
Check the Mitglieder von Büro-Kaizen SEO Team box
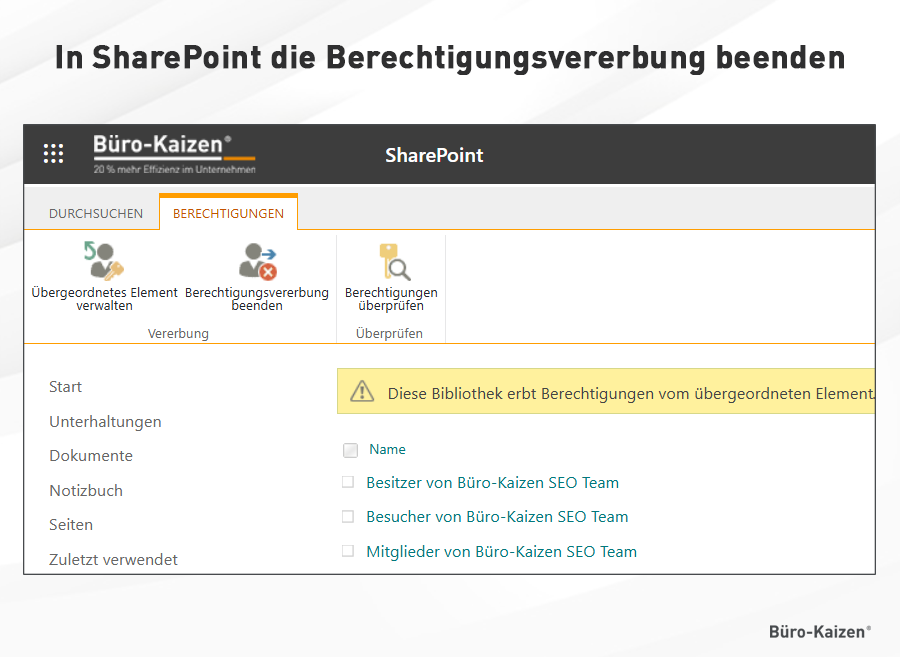(x=348, y=551)
